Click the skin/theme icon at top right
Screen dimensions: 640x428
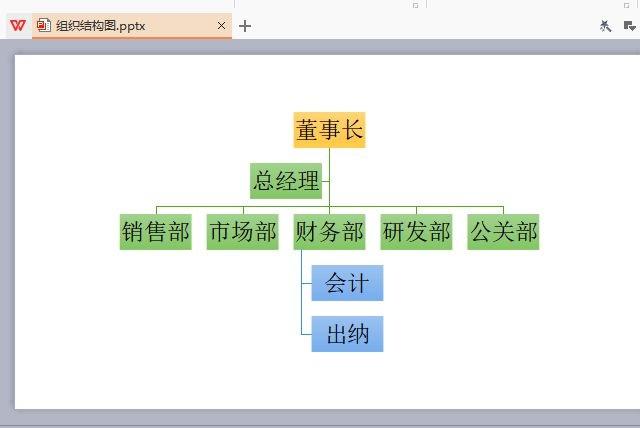(x=605, y=26)
